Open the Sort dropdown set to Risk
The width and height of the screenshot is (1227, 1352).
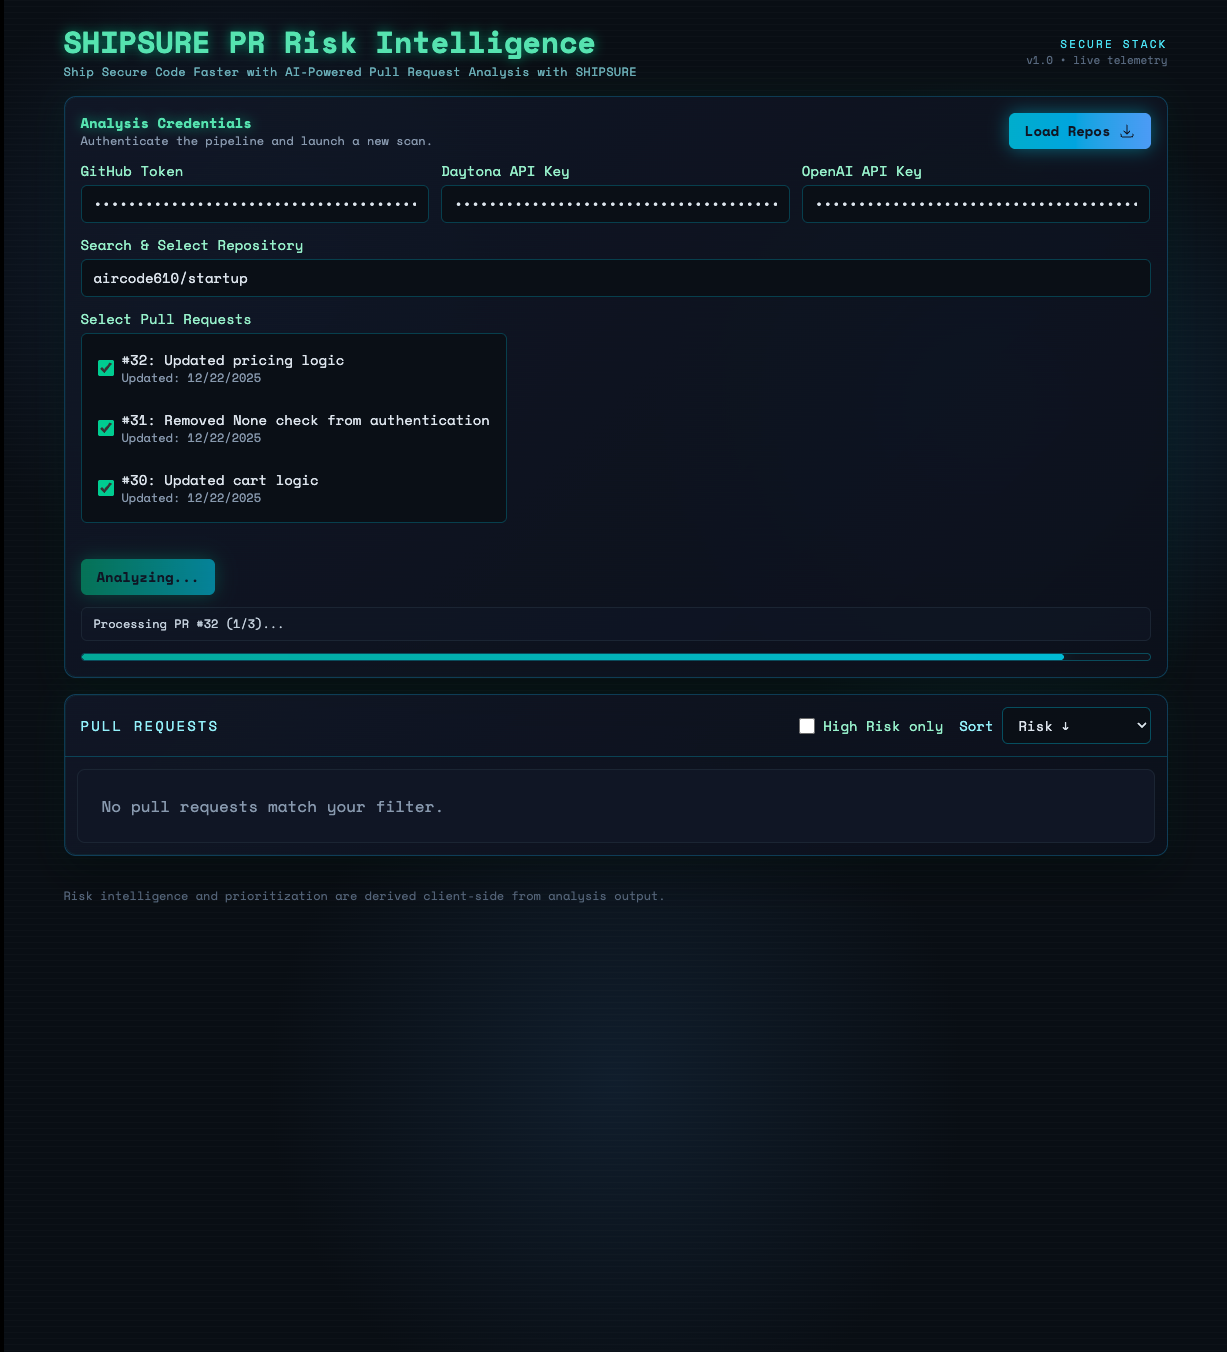1076,726
